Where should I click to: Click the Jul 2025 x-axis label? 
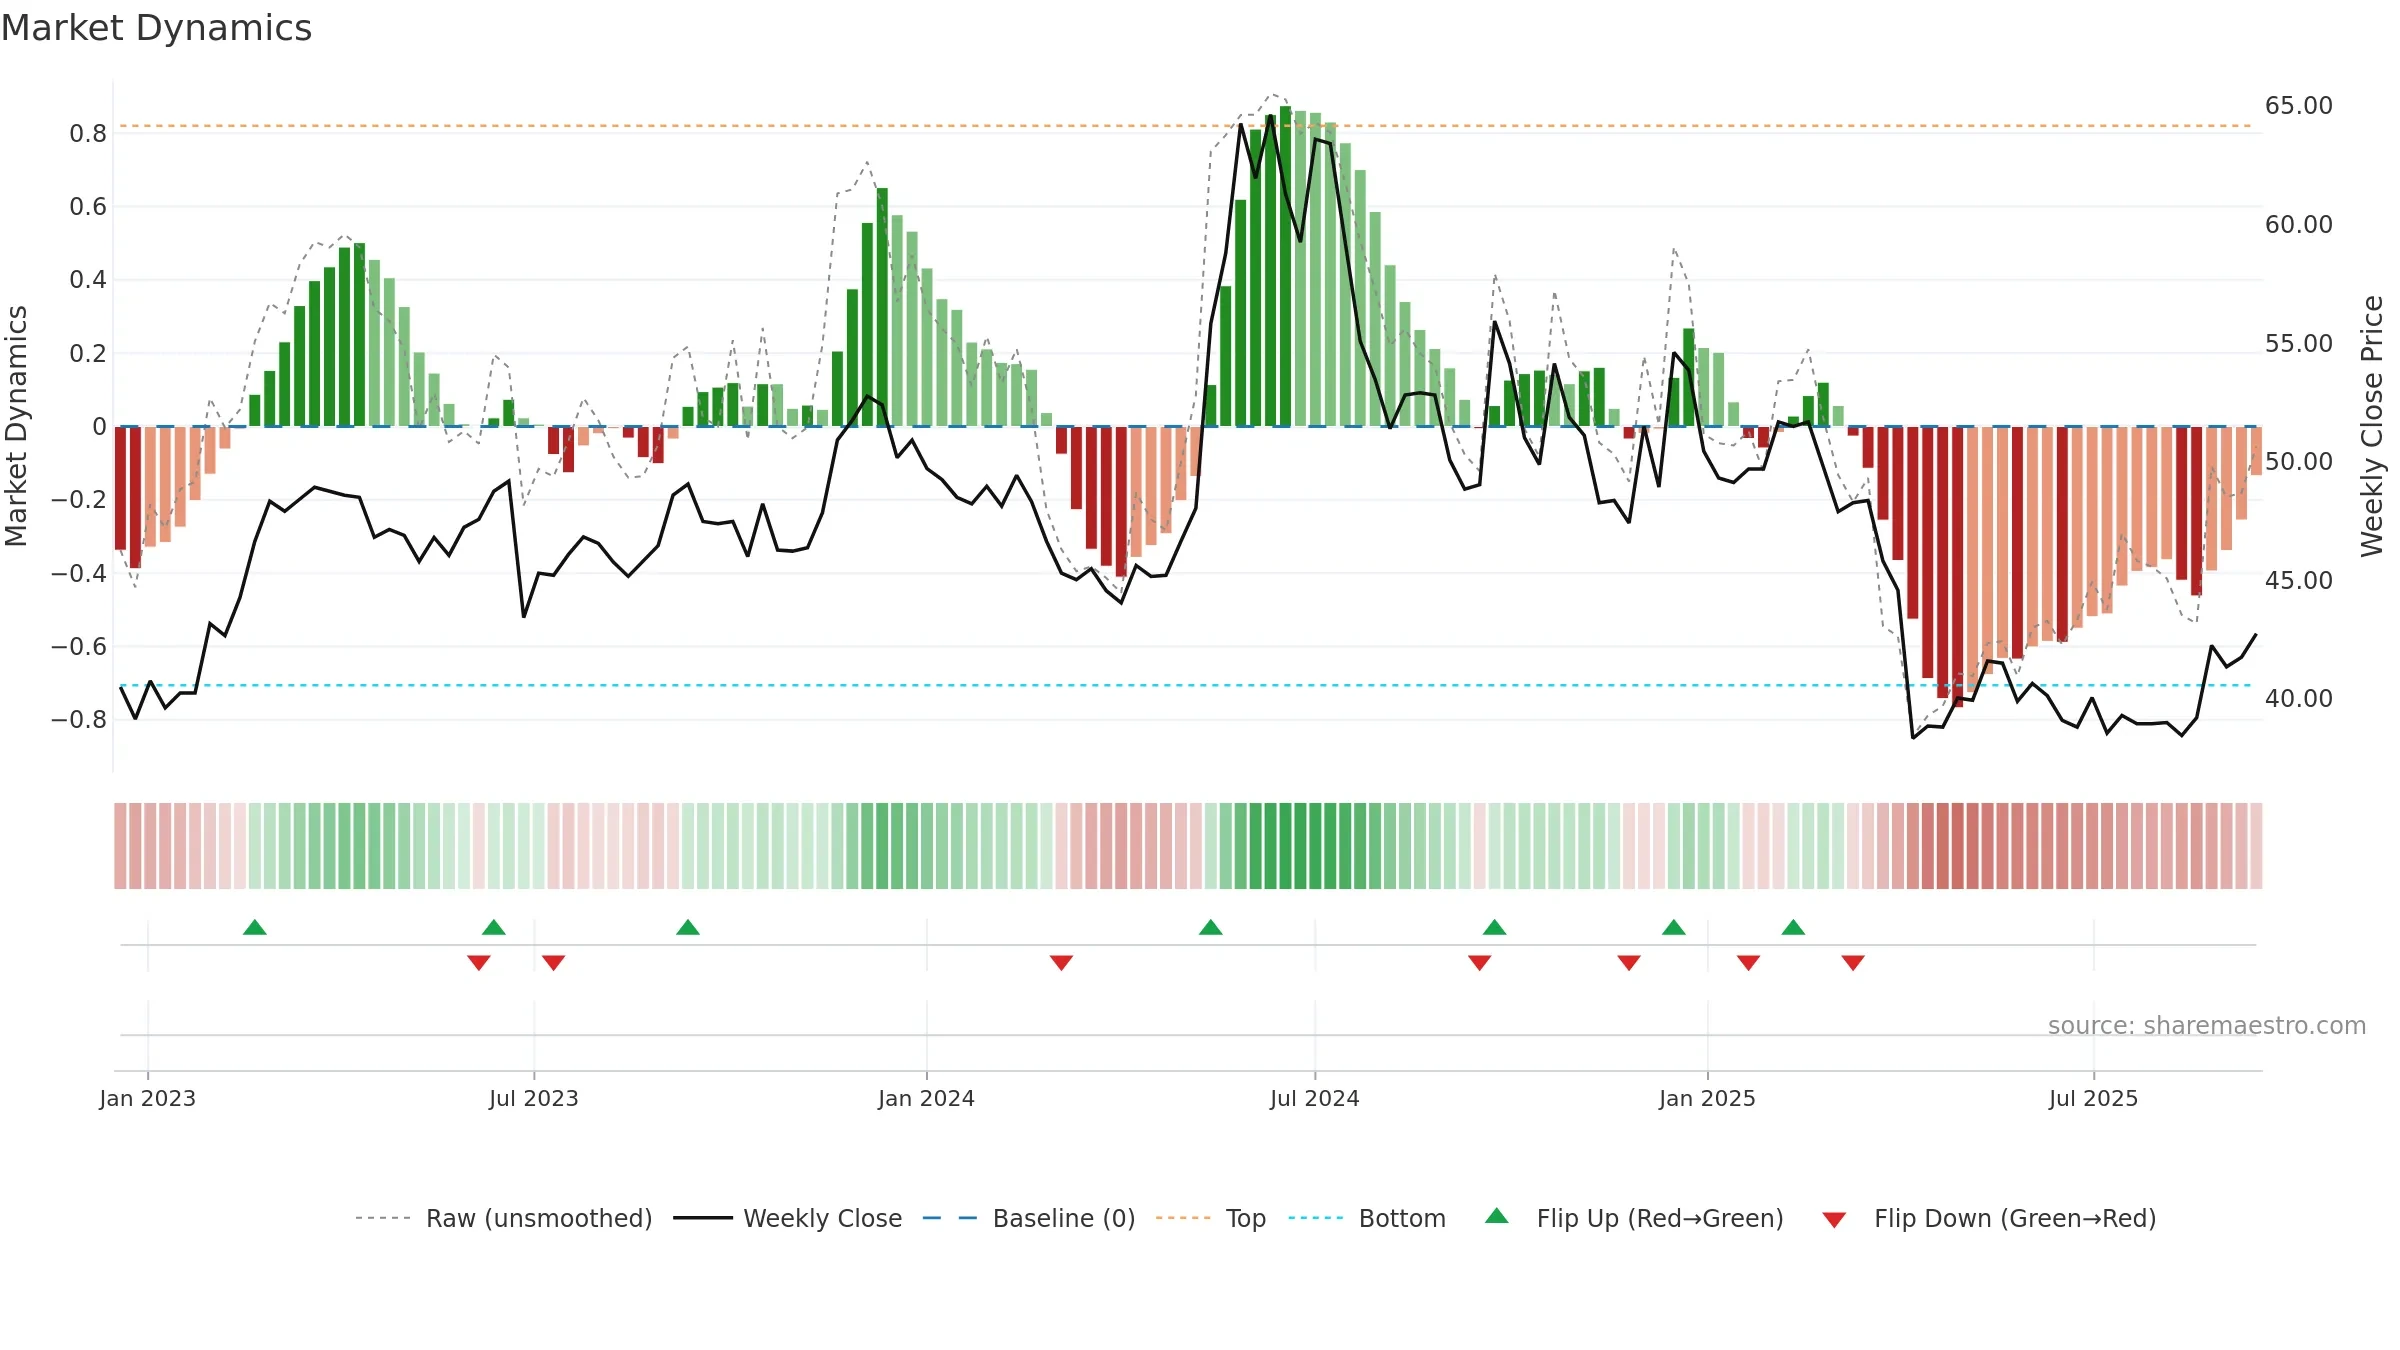[2094, 1098]
